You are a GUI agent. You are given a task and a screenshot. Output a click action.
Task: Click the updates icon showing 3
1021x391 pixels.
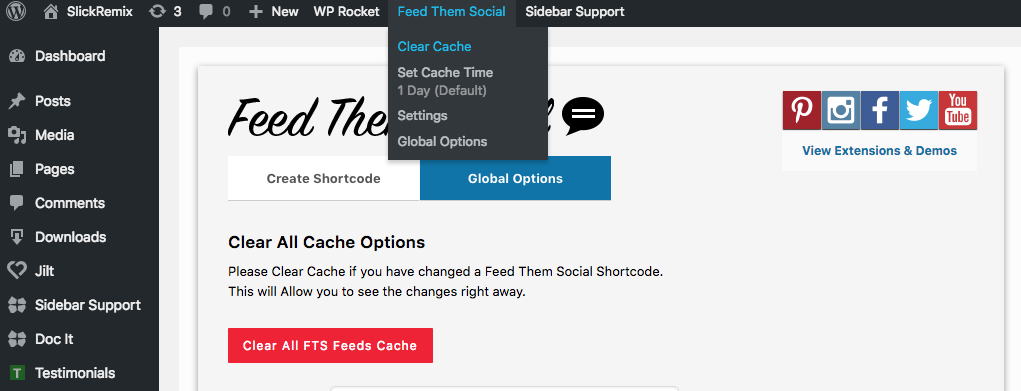click(157, 12)
